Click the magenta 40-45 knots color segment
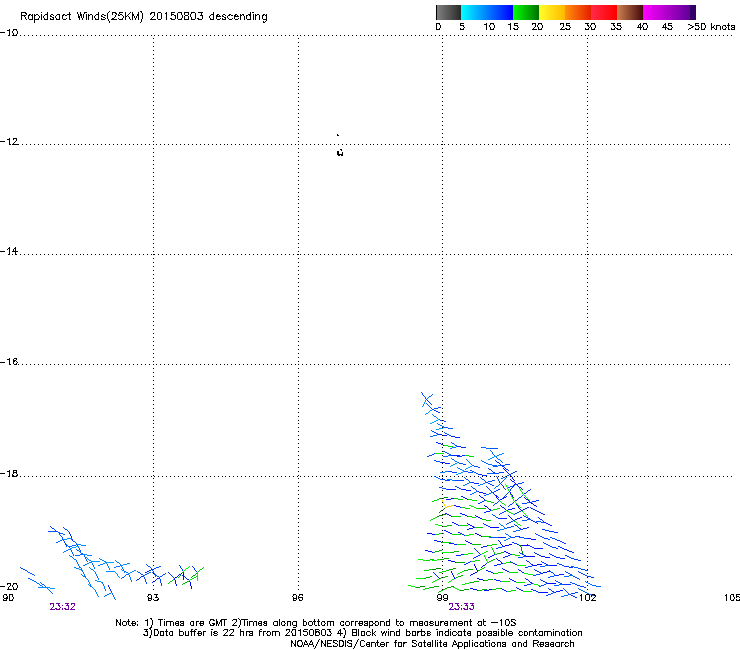Viewport: 740px width, 650px height. click(x=656, y=12)
